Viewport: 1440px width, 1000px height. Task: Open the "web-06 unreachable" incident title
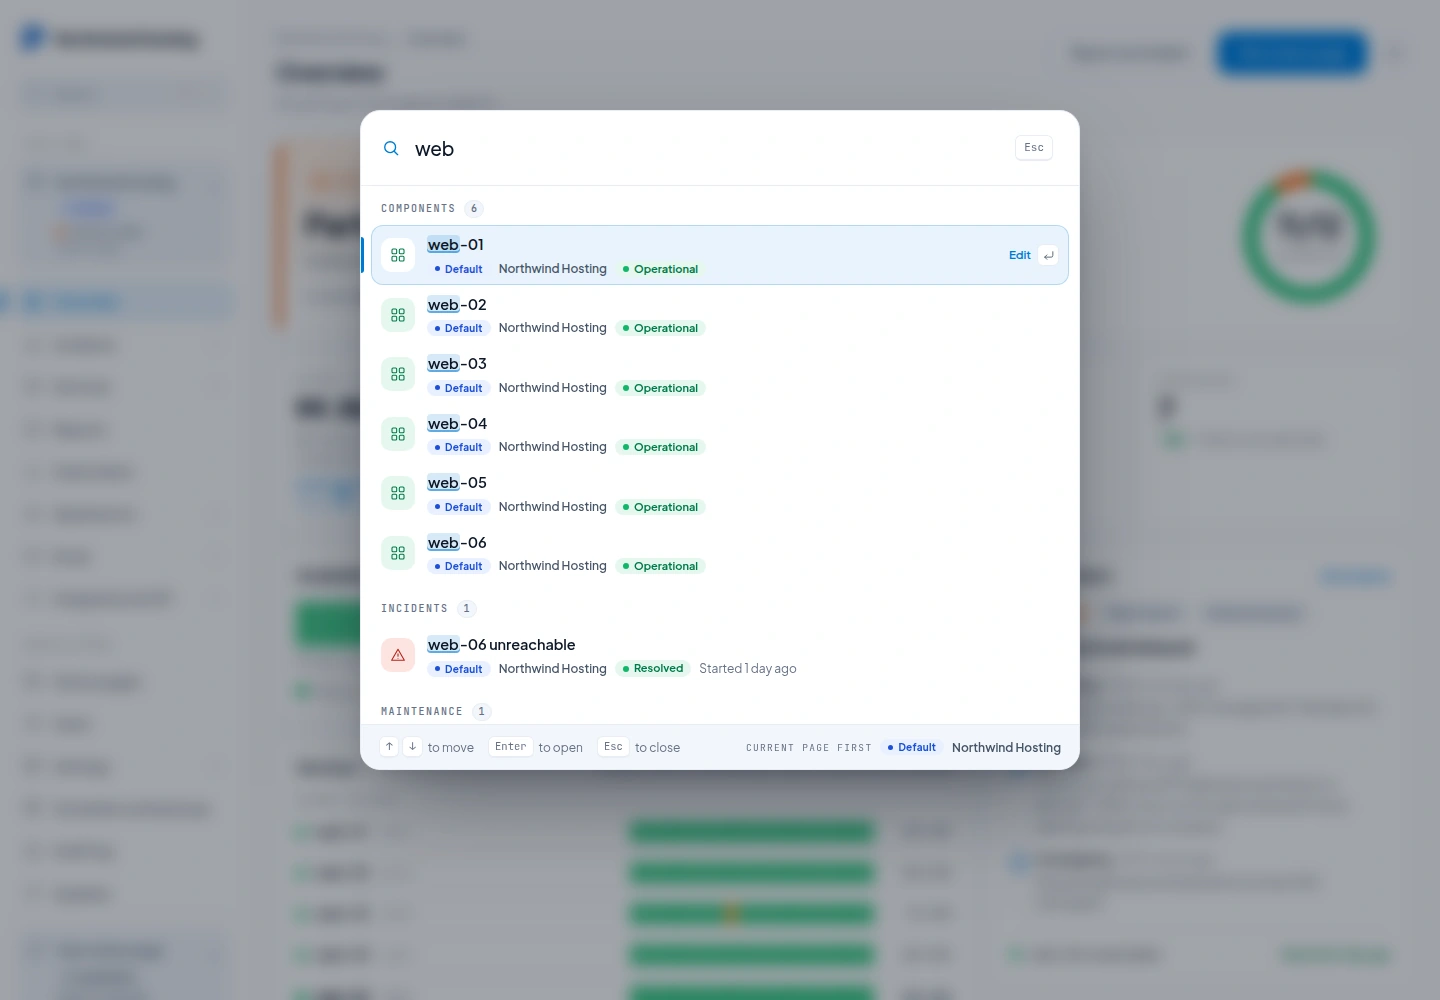[501, 645]
